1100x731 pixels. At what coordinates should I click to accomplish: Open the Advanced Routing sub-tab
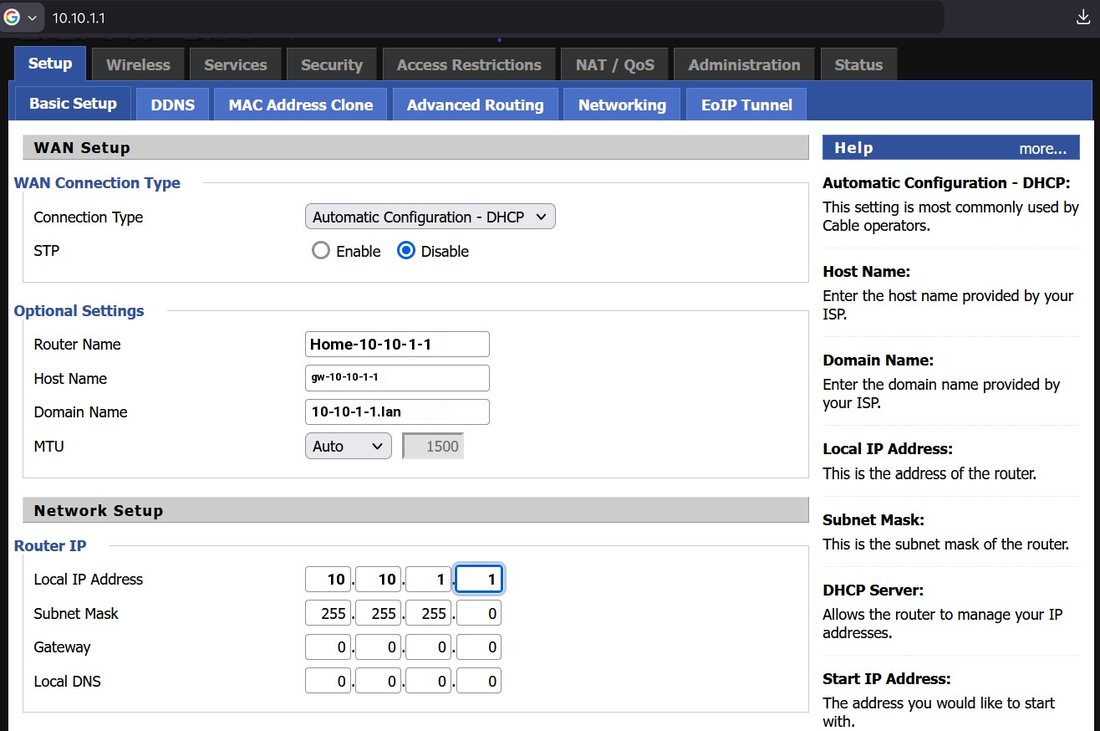pos(475,105)
